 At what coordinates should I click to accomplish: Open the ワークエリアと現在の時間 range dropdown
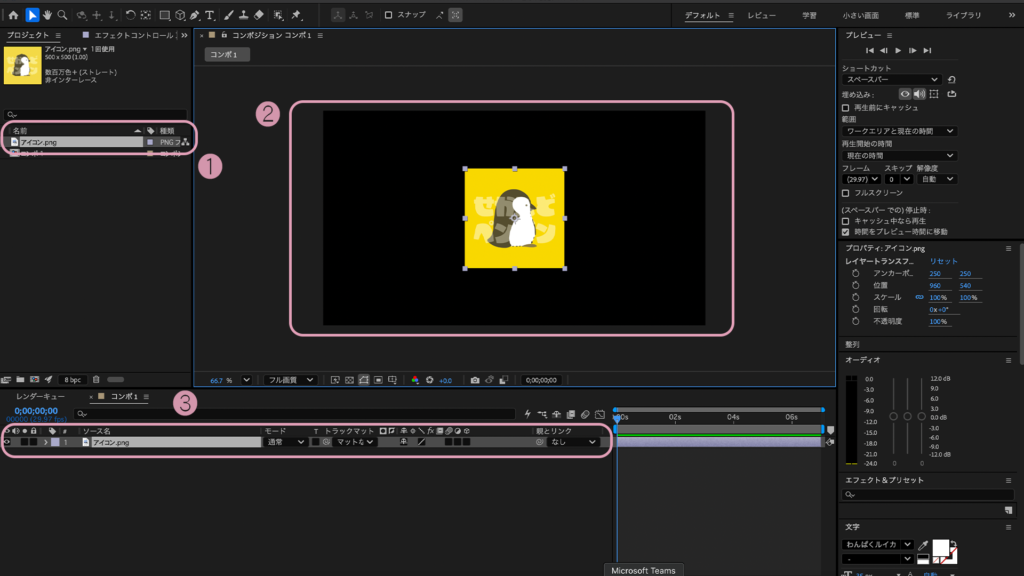click(899, 131)
